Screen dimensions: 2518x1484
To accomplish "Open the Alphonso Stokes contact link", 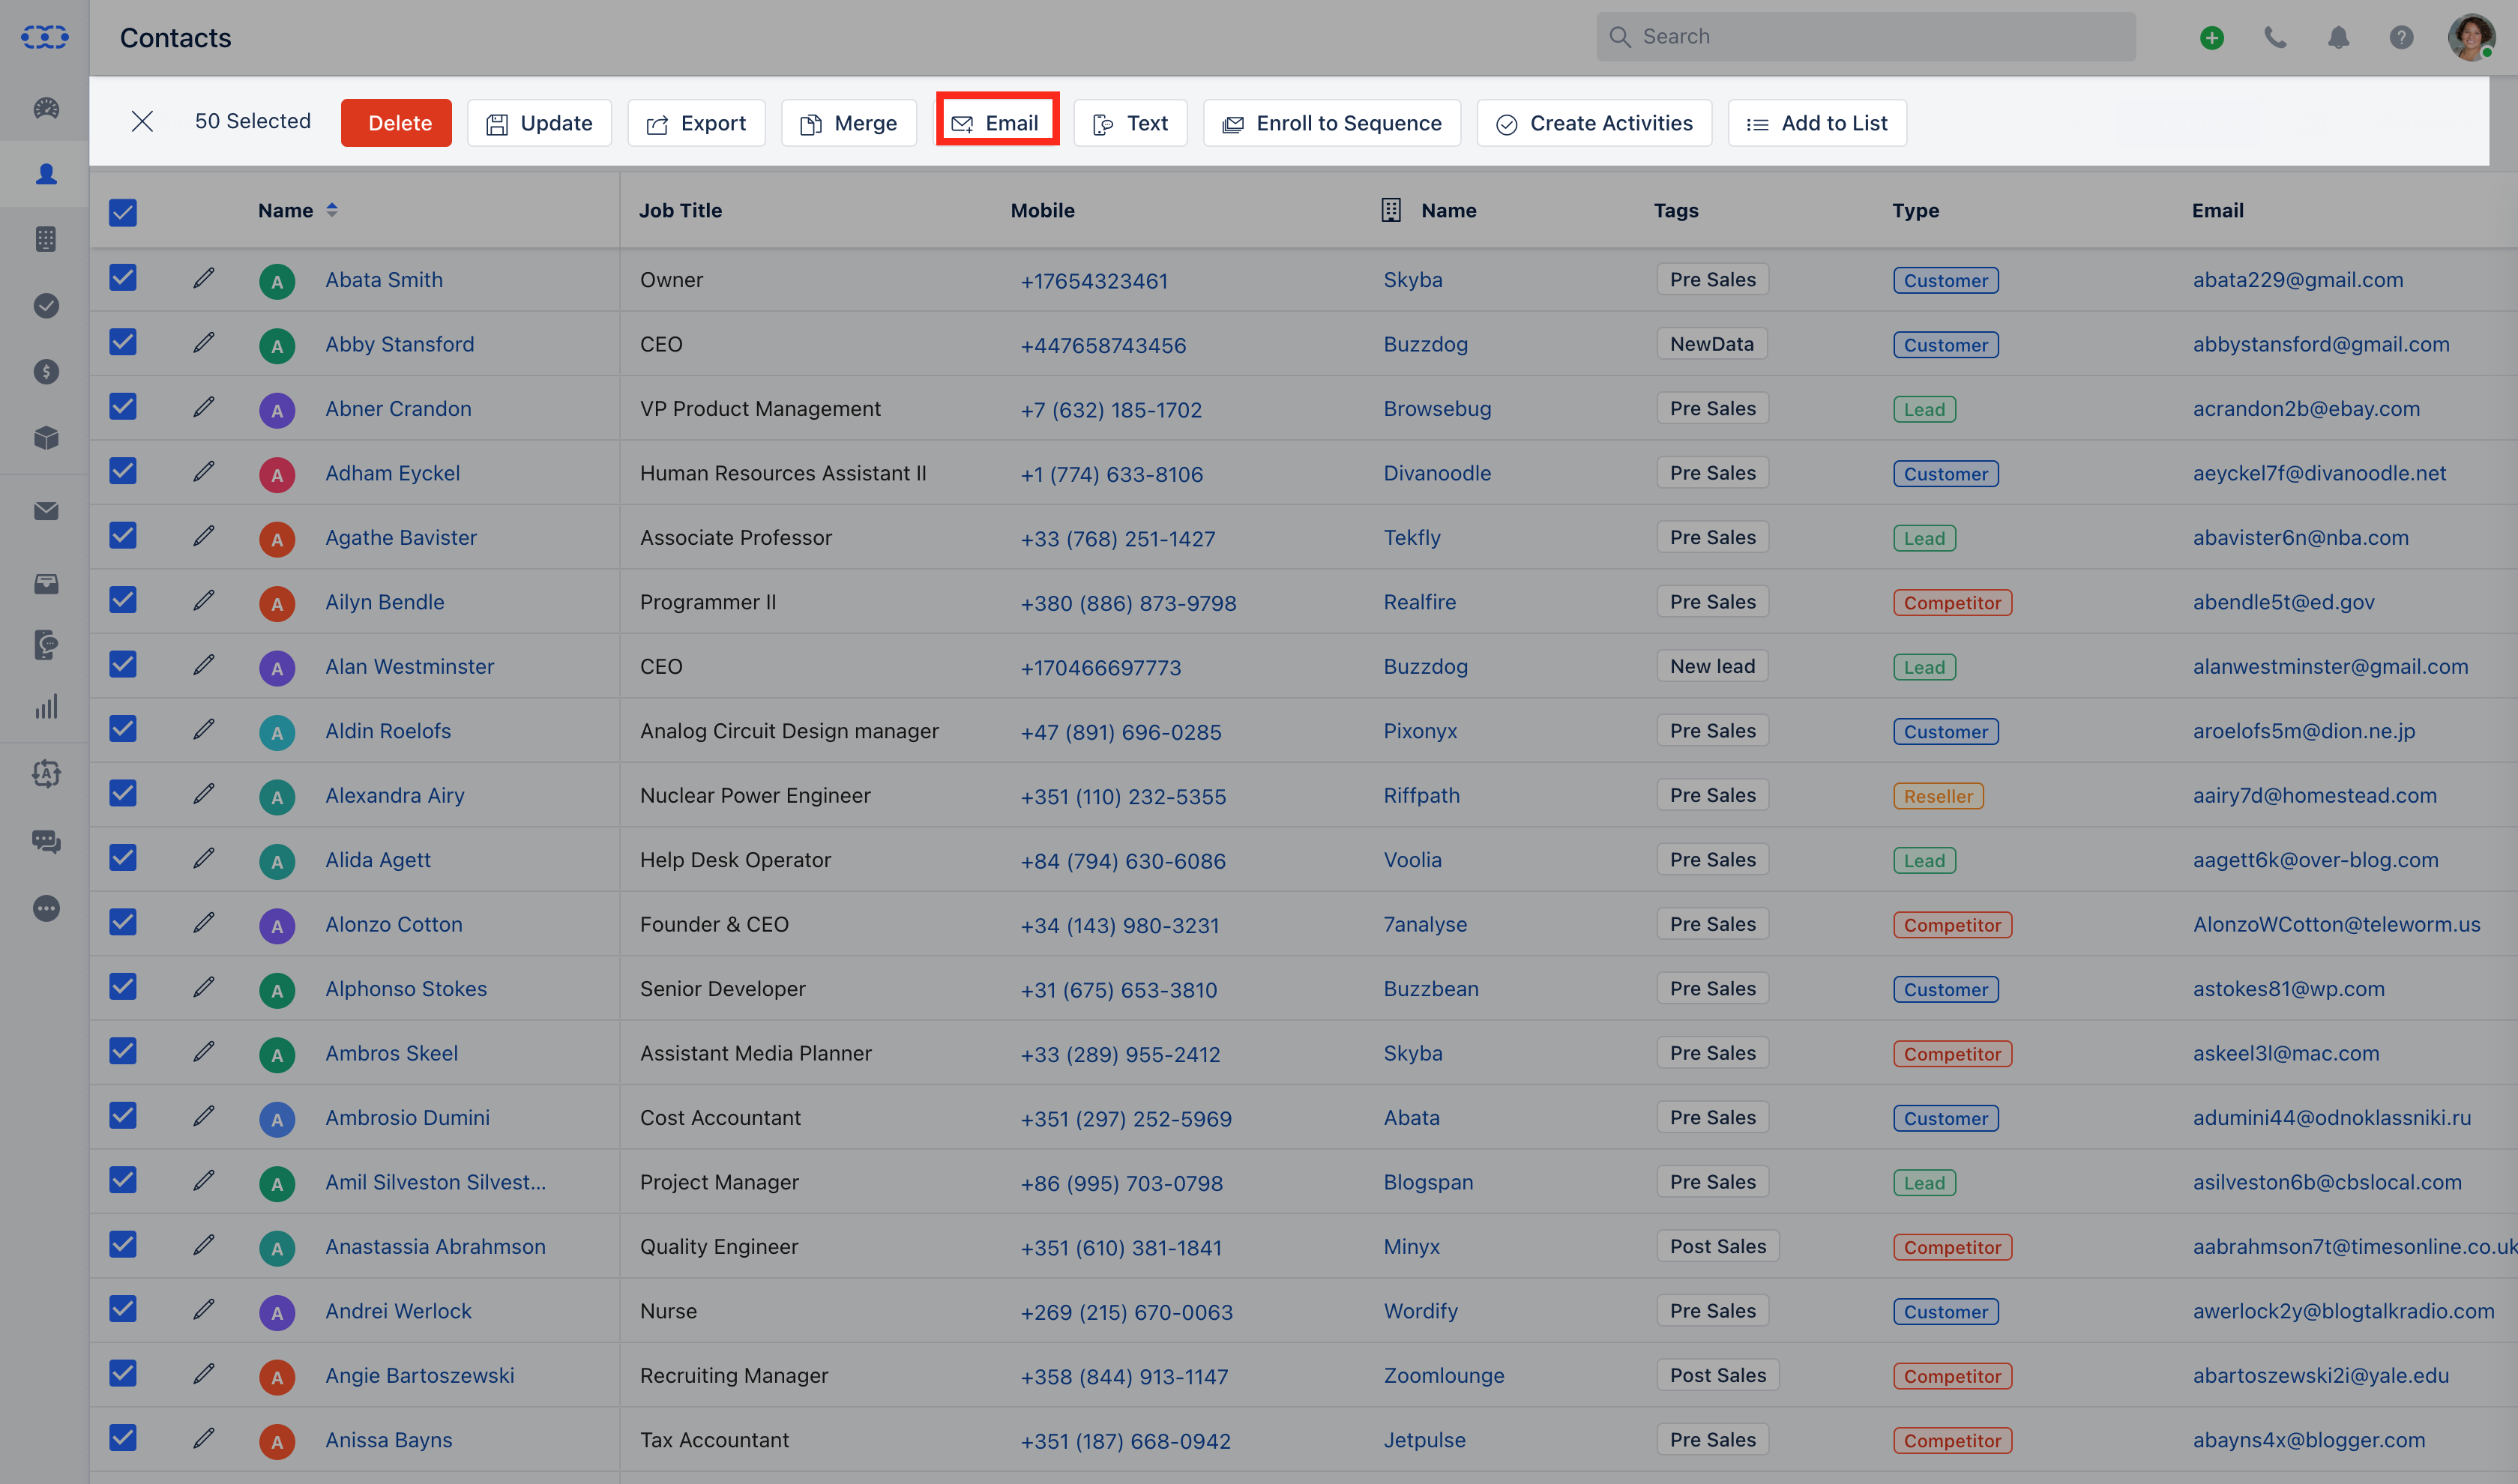I will click(x=406, y=989).
